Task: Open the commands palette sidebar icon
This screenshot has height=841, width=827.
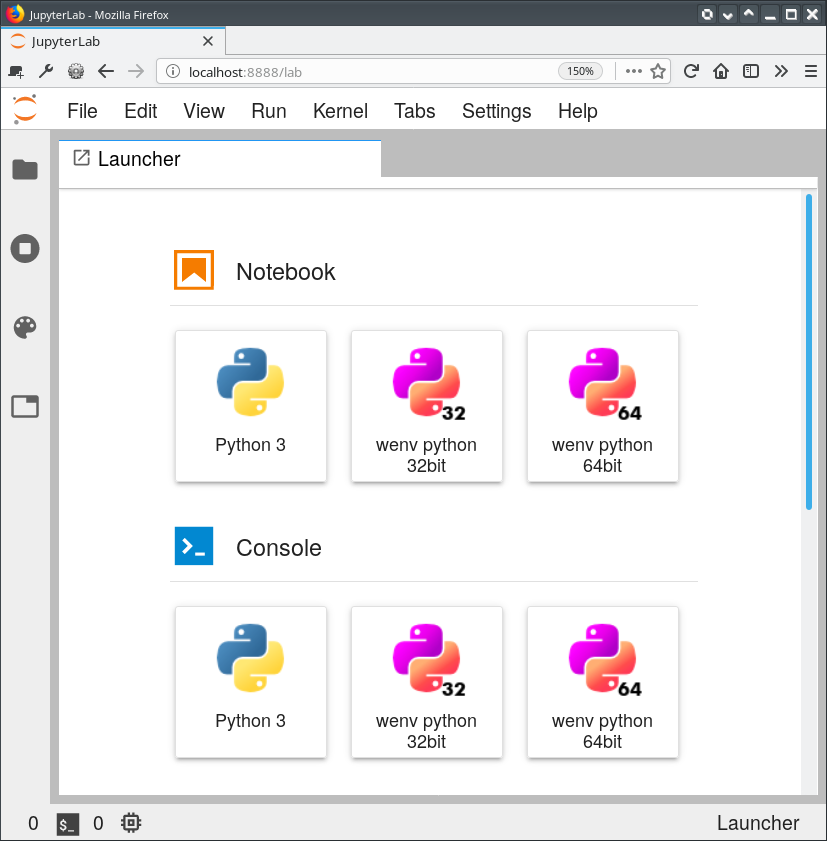Action: [24, 327]
